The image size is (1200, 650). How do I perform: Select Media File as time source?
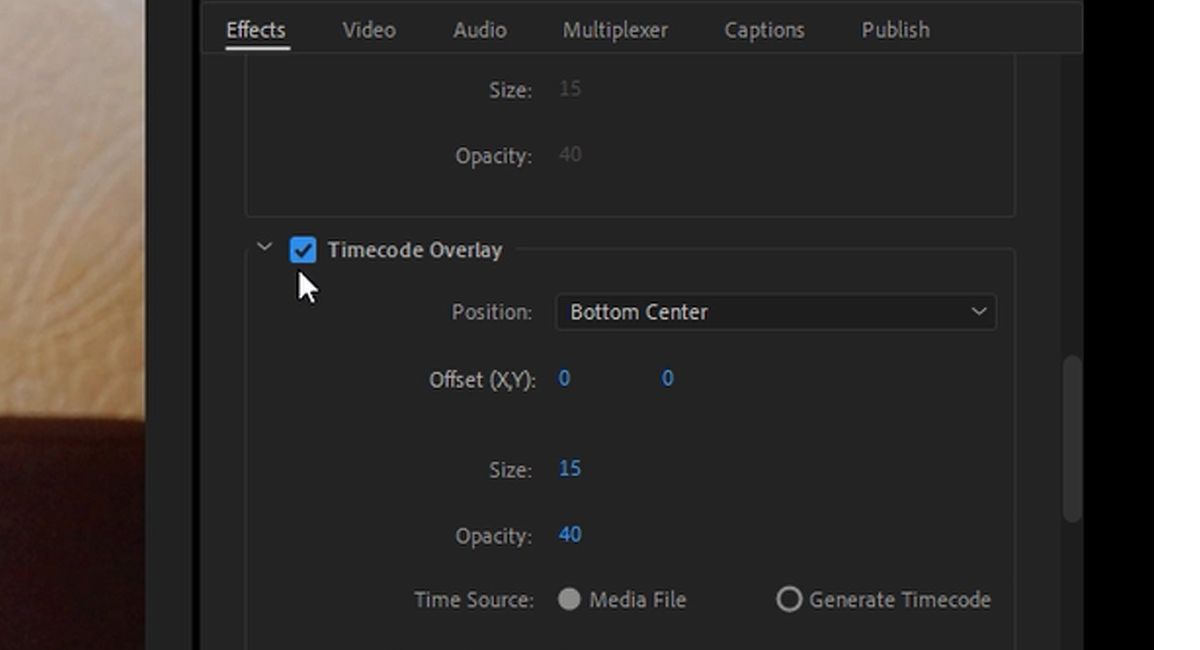pyautogui.click(x=572, y=600)
